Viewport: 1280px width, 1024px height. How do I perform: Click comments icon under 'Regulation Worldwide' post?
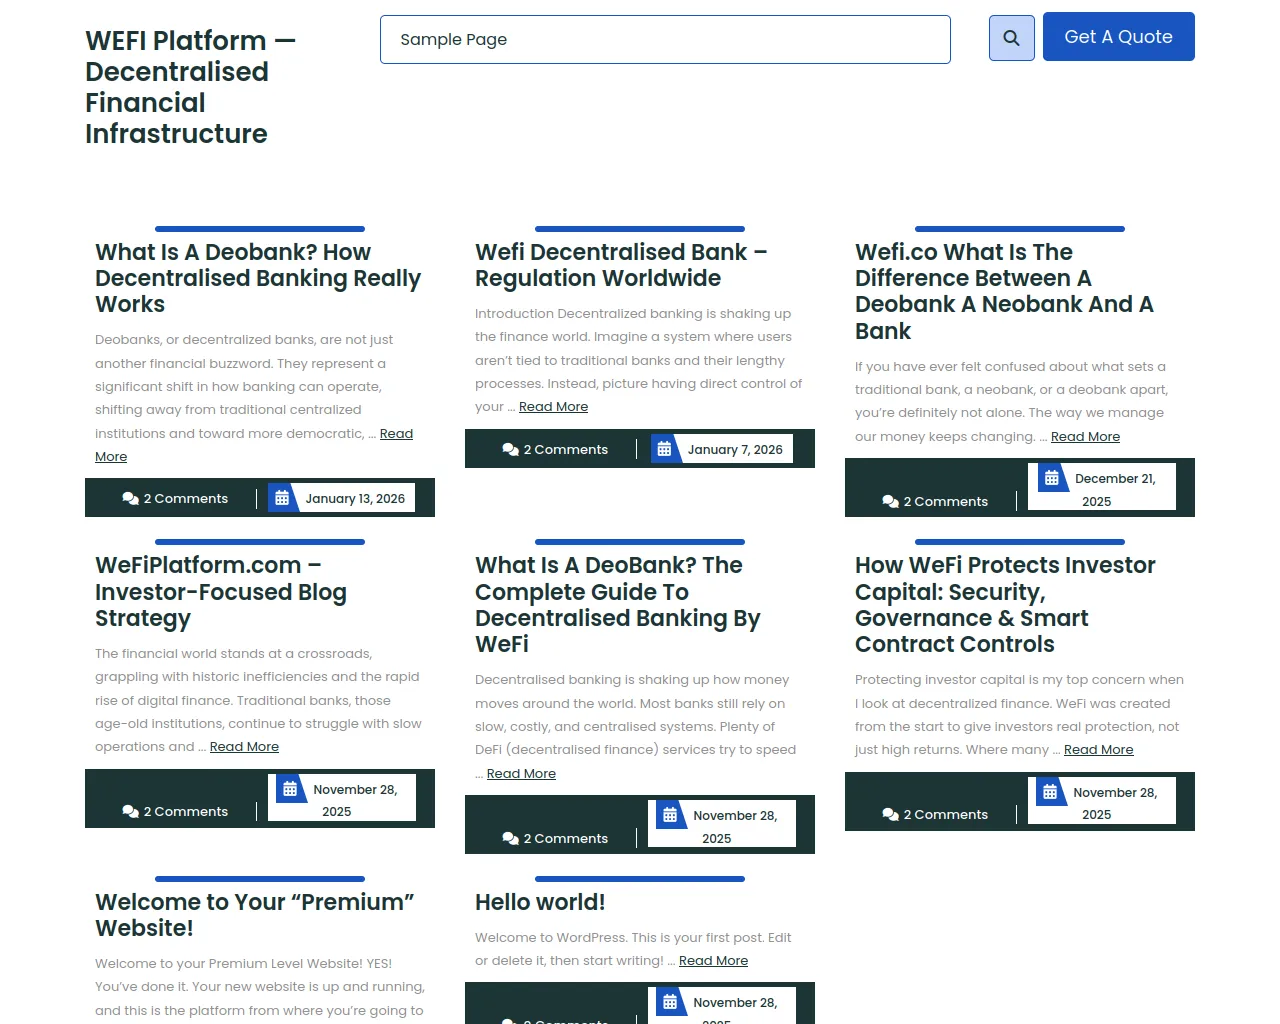(x=510, y=449)
